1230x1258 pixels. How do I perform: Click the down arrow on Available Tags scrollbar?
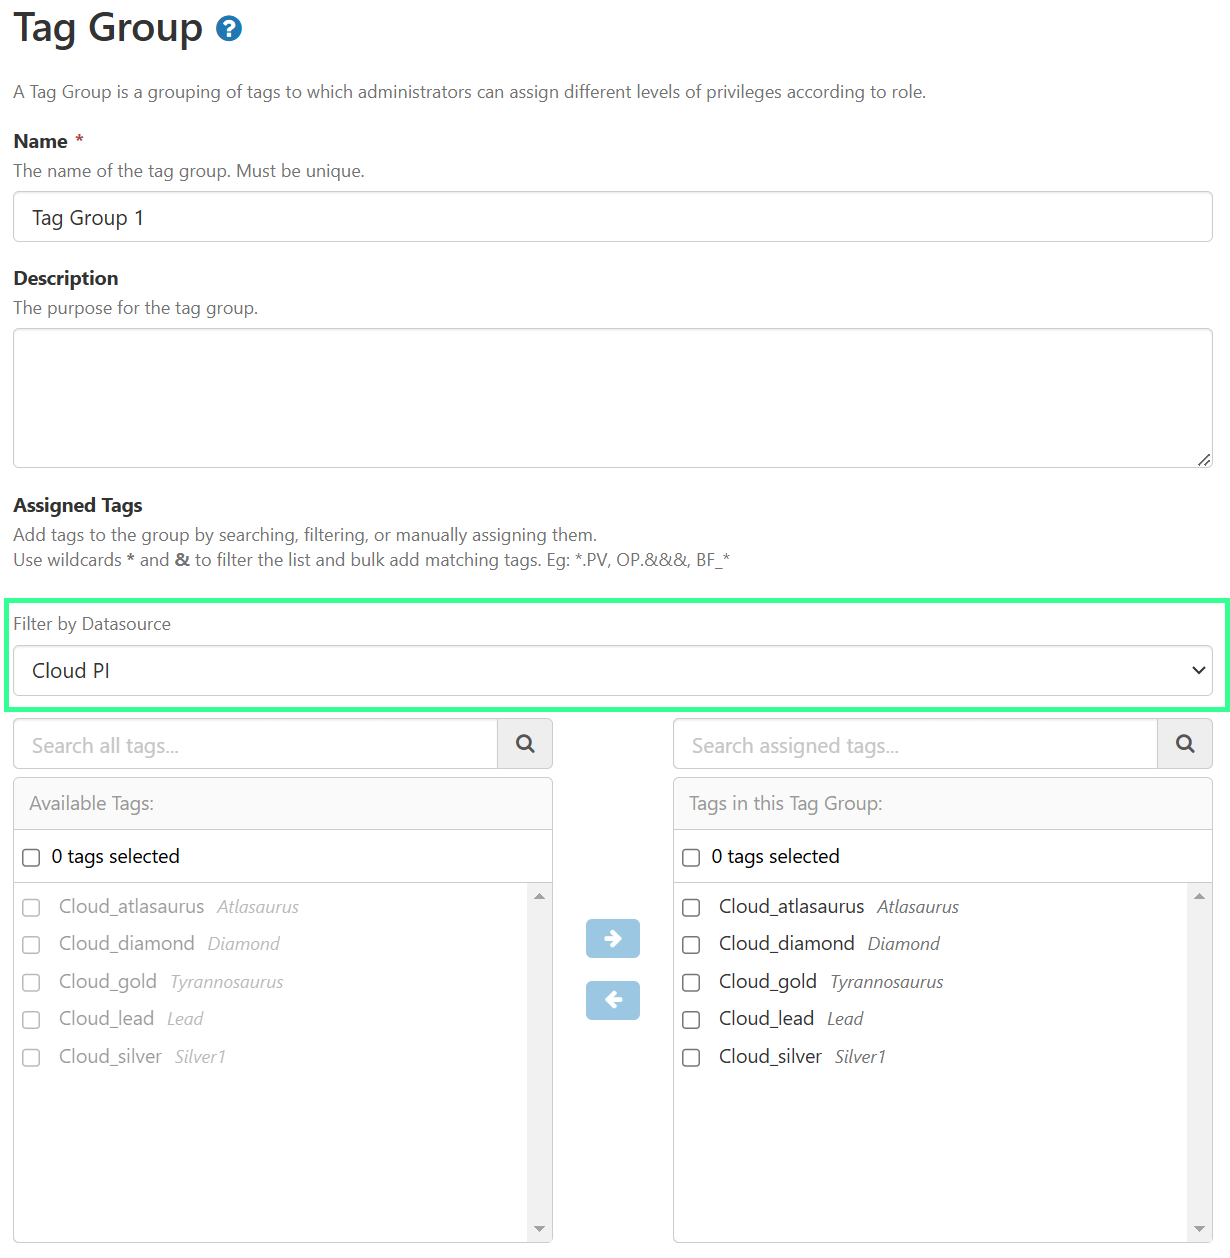[x=540, y=1228]
